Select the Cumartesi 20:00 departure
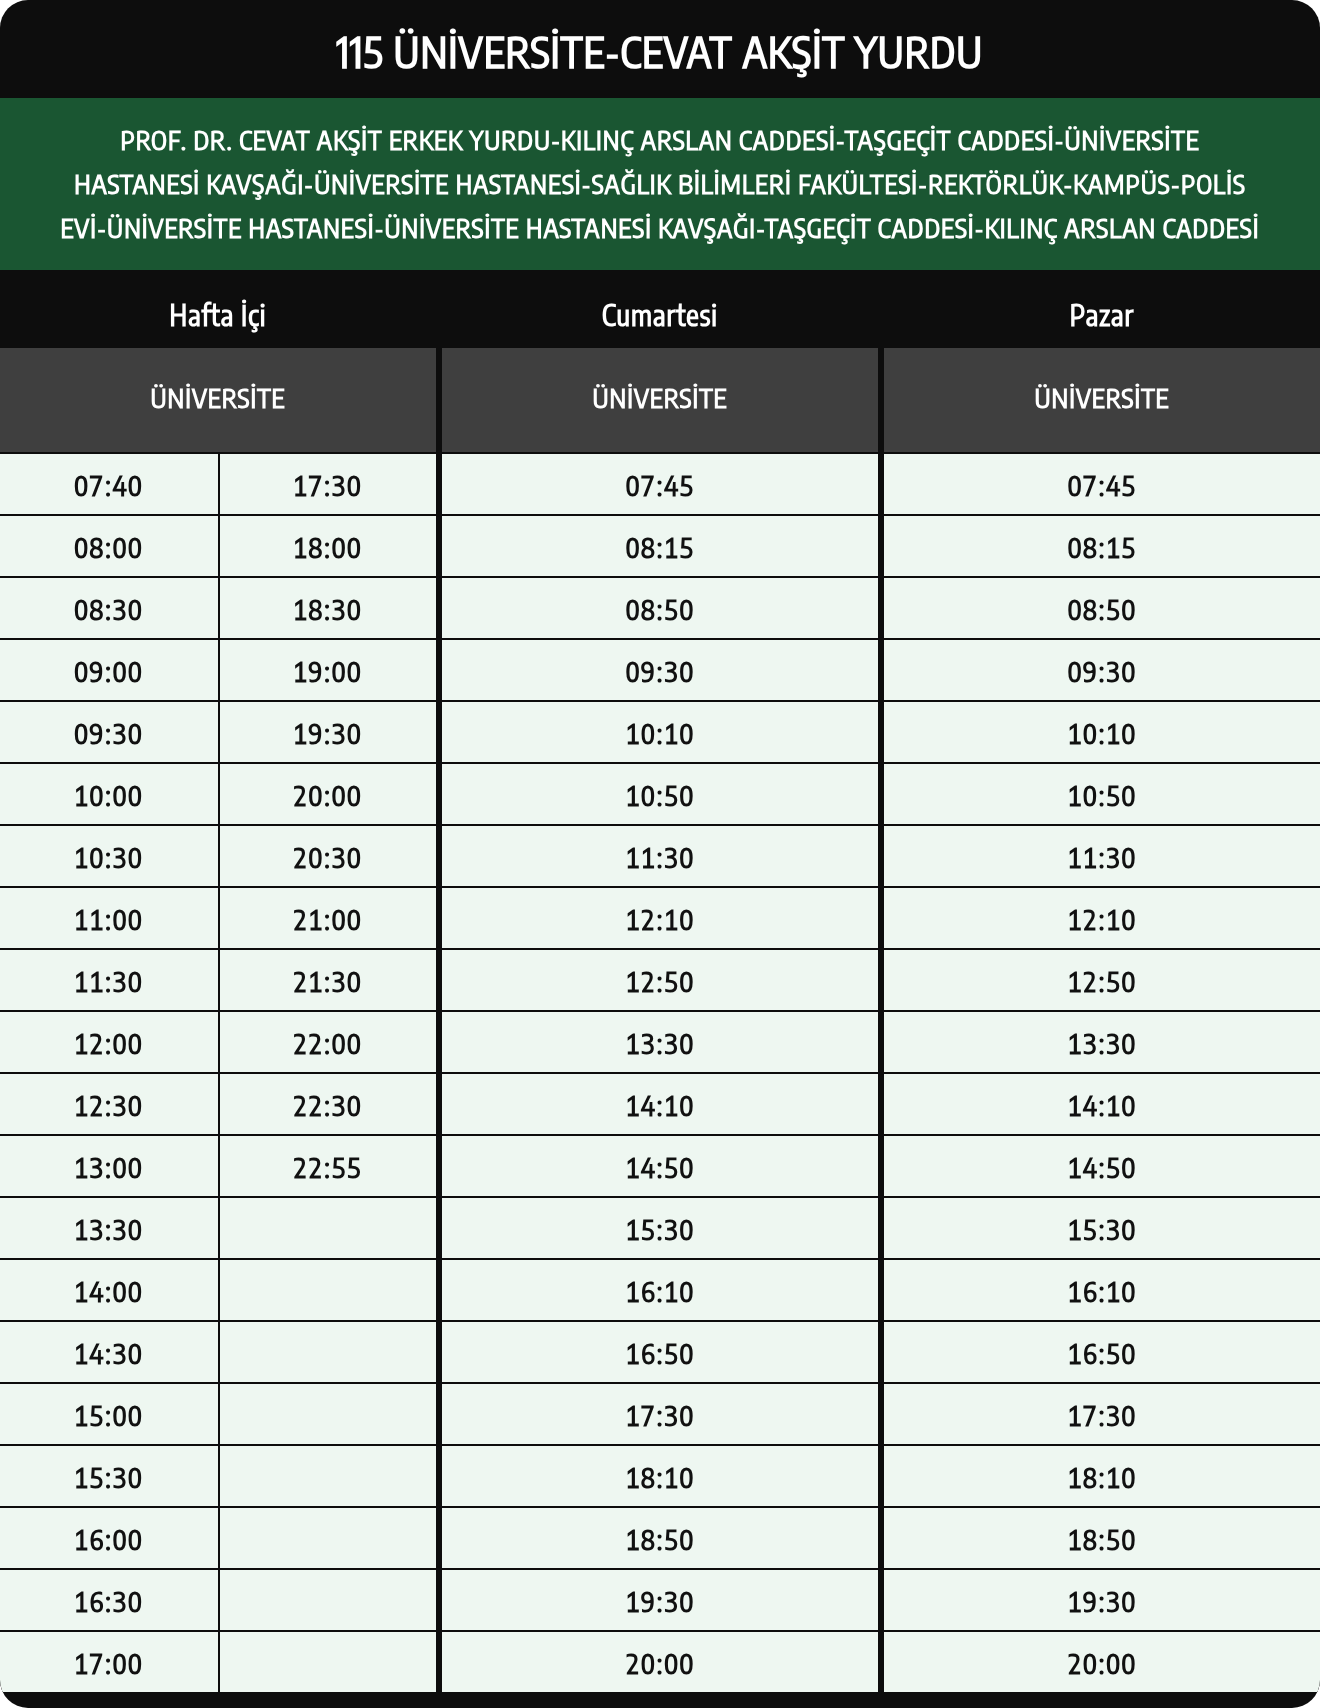This screenshot has width=1320, height=1708. (659, 1664)
